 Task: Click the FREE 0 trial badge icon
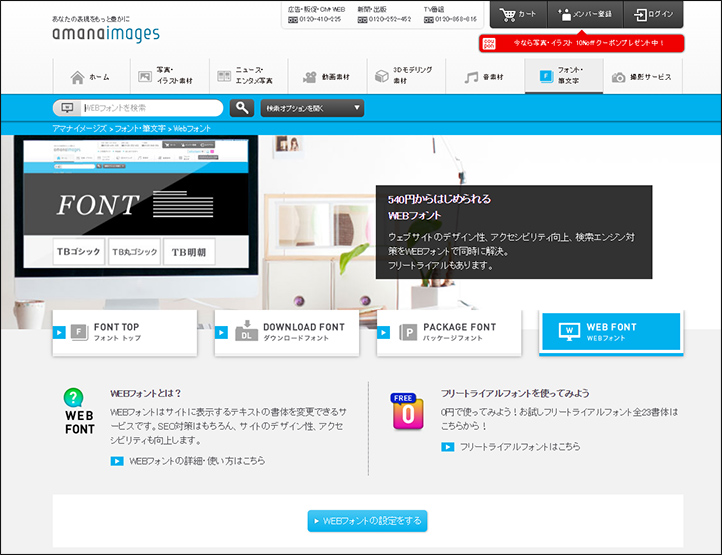point(408,411)
